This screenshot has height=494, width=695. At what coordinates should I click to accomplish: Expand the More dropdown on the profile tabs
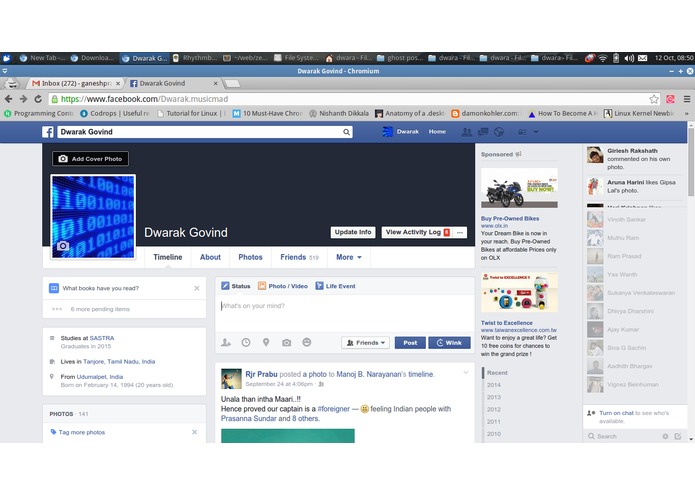348,257
